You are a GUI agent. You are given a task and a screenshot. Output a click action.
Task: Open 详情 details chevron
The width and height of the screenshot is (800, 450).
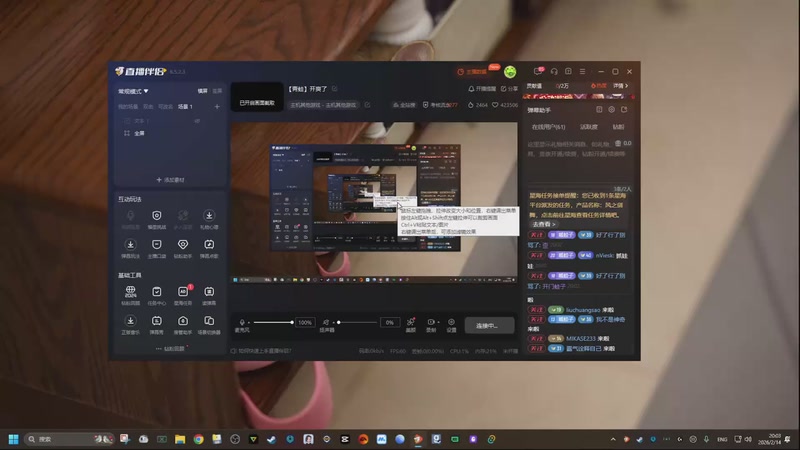point(620,86)
